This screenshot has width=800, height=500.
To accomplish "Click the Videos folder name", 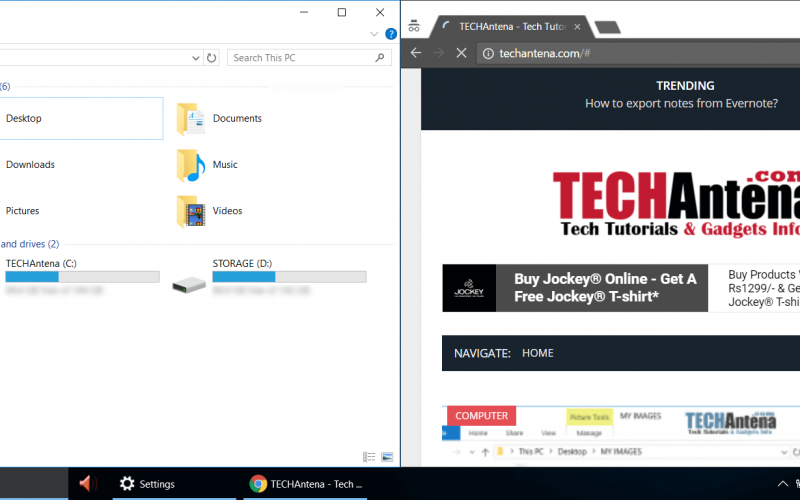I will pyautogui.click(x=228, y=211).
